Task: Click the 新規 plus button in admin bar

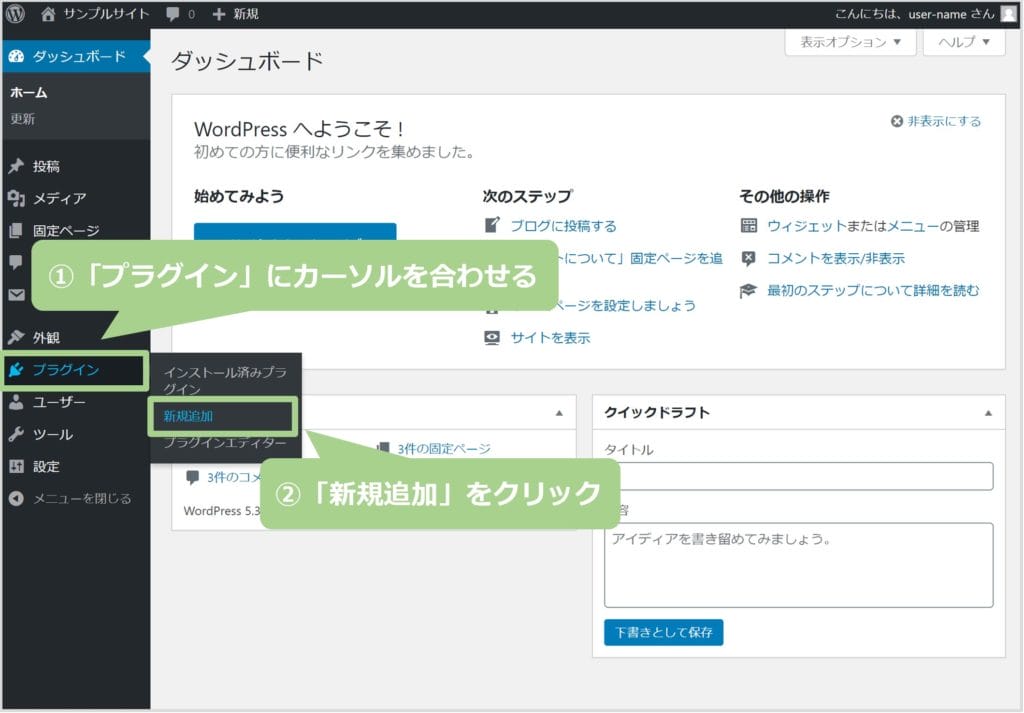Action: [236, 14]
